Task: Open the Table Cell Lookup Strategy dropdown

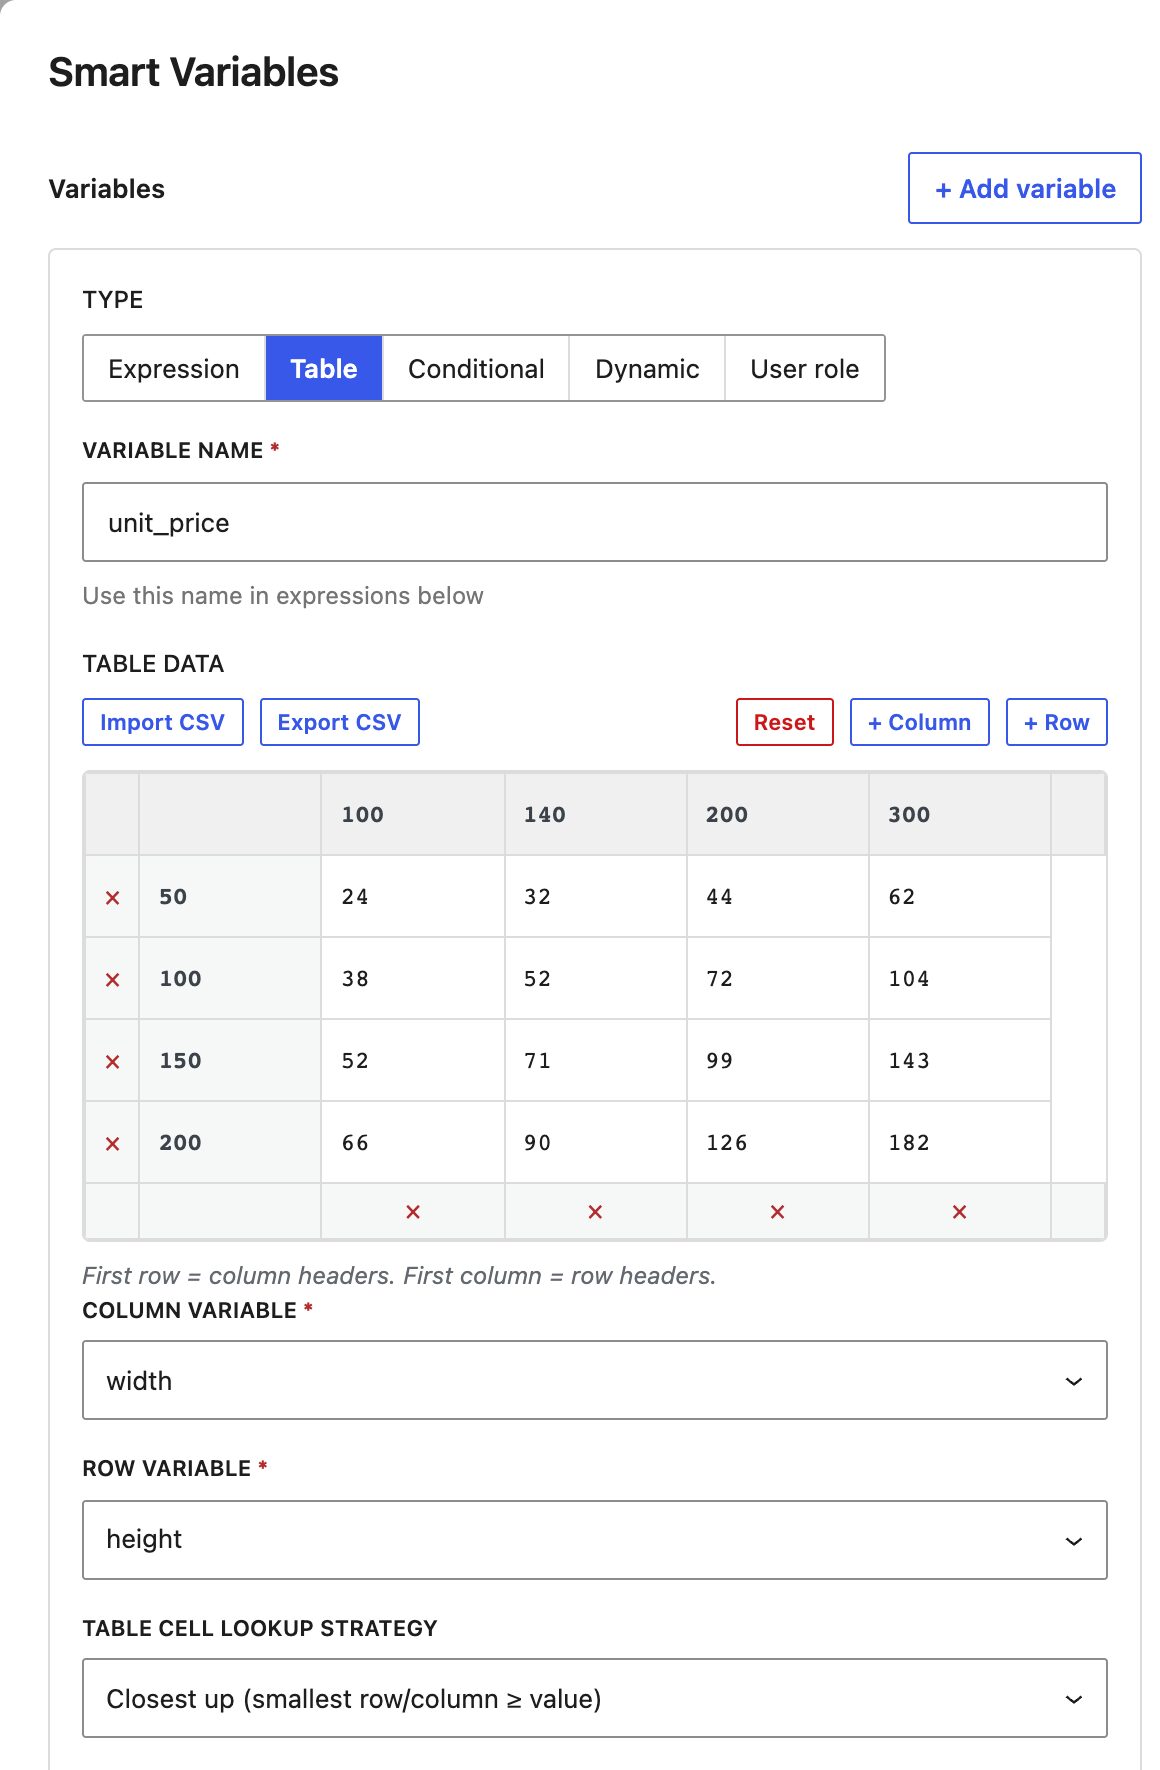Action: pyautogui.click(x=595, y=1698)
